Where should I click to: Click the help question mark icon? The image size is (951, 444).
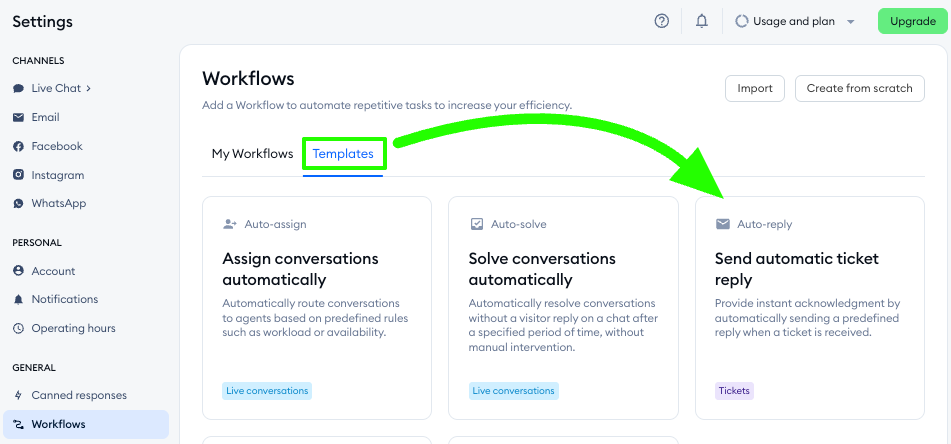pos(661,21)
